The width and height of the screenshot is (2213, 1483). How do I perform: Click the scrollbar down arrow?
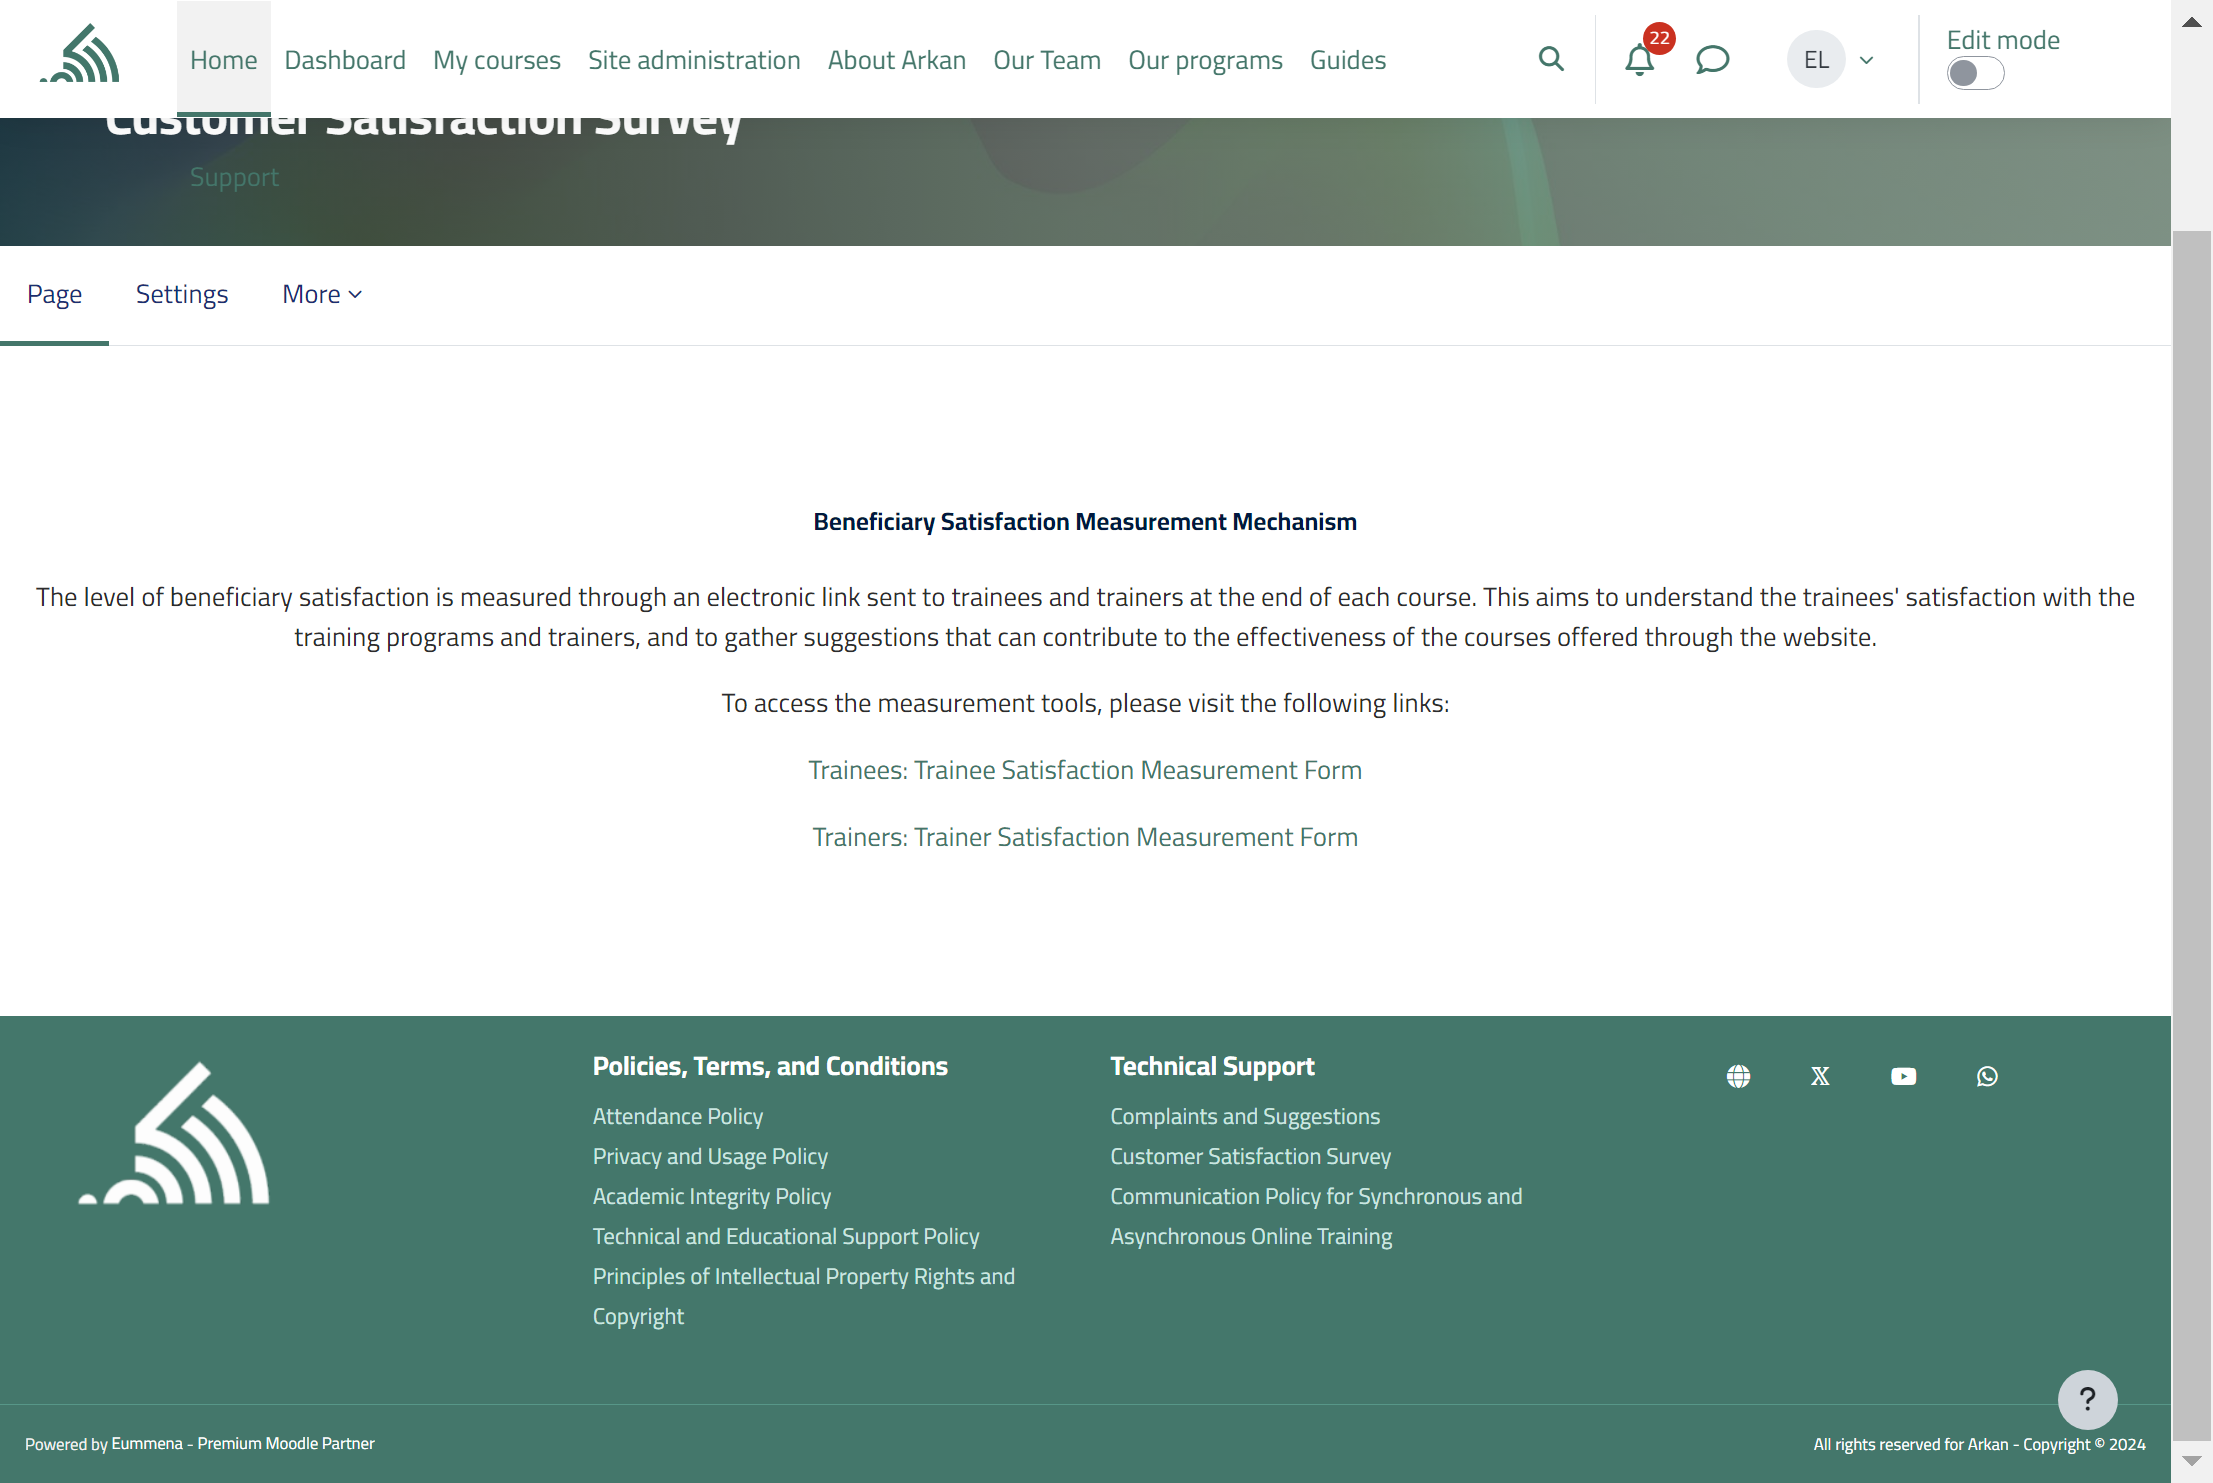2192,1461
